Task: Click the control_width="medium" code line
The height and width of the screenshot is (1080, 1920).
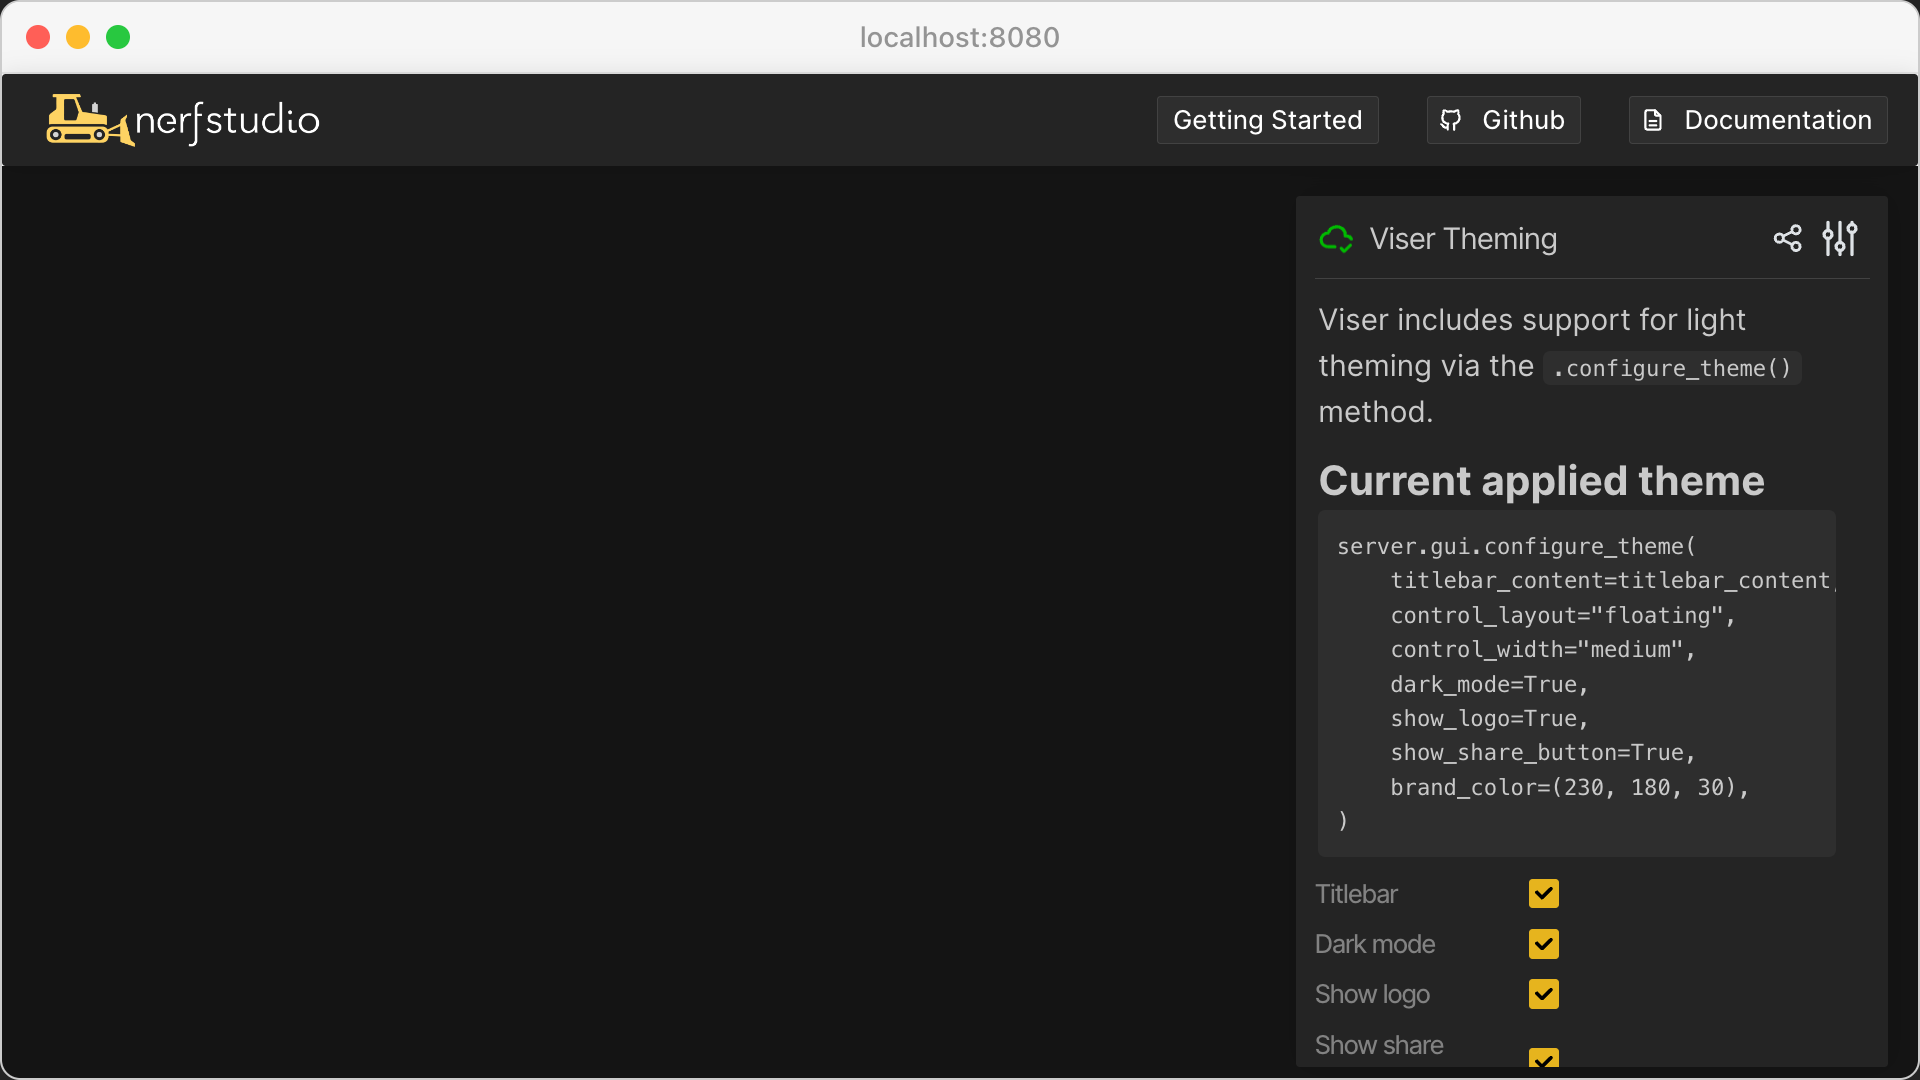Action: coord(1543,650)
